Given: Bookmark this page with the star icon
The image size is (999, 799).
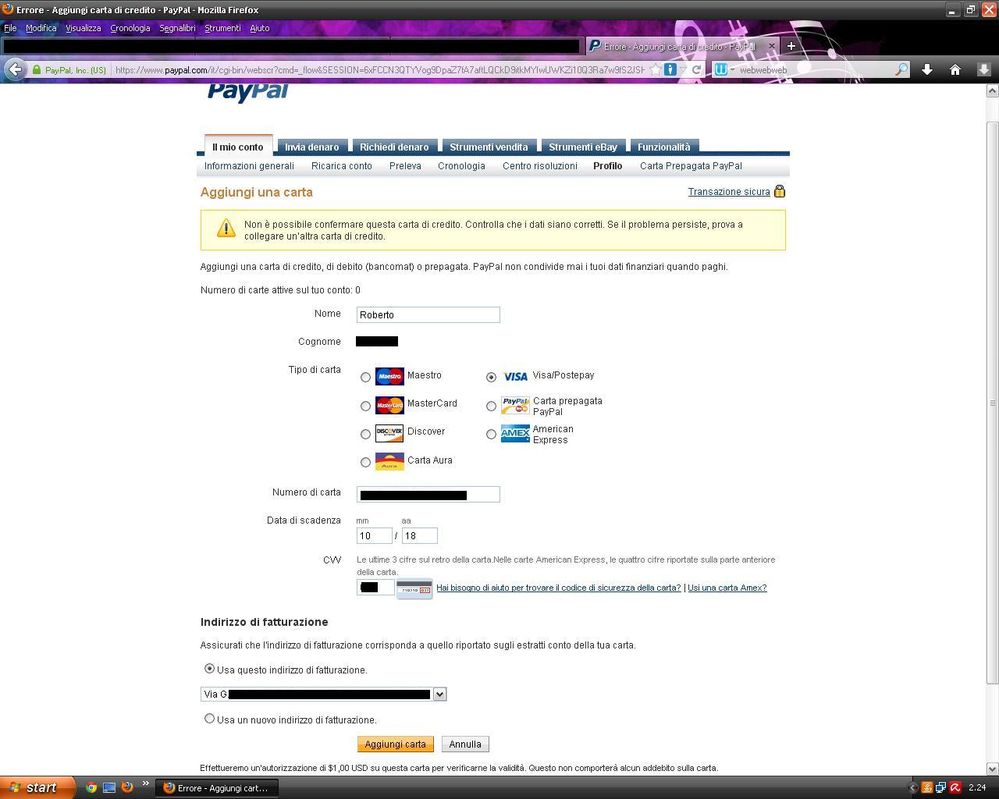Looking at the screenshot, I should (656, 69).
